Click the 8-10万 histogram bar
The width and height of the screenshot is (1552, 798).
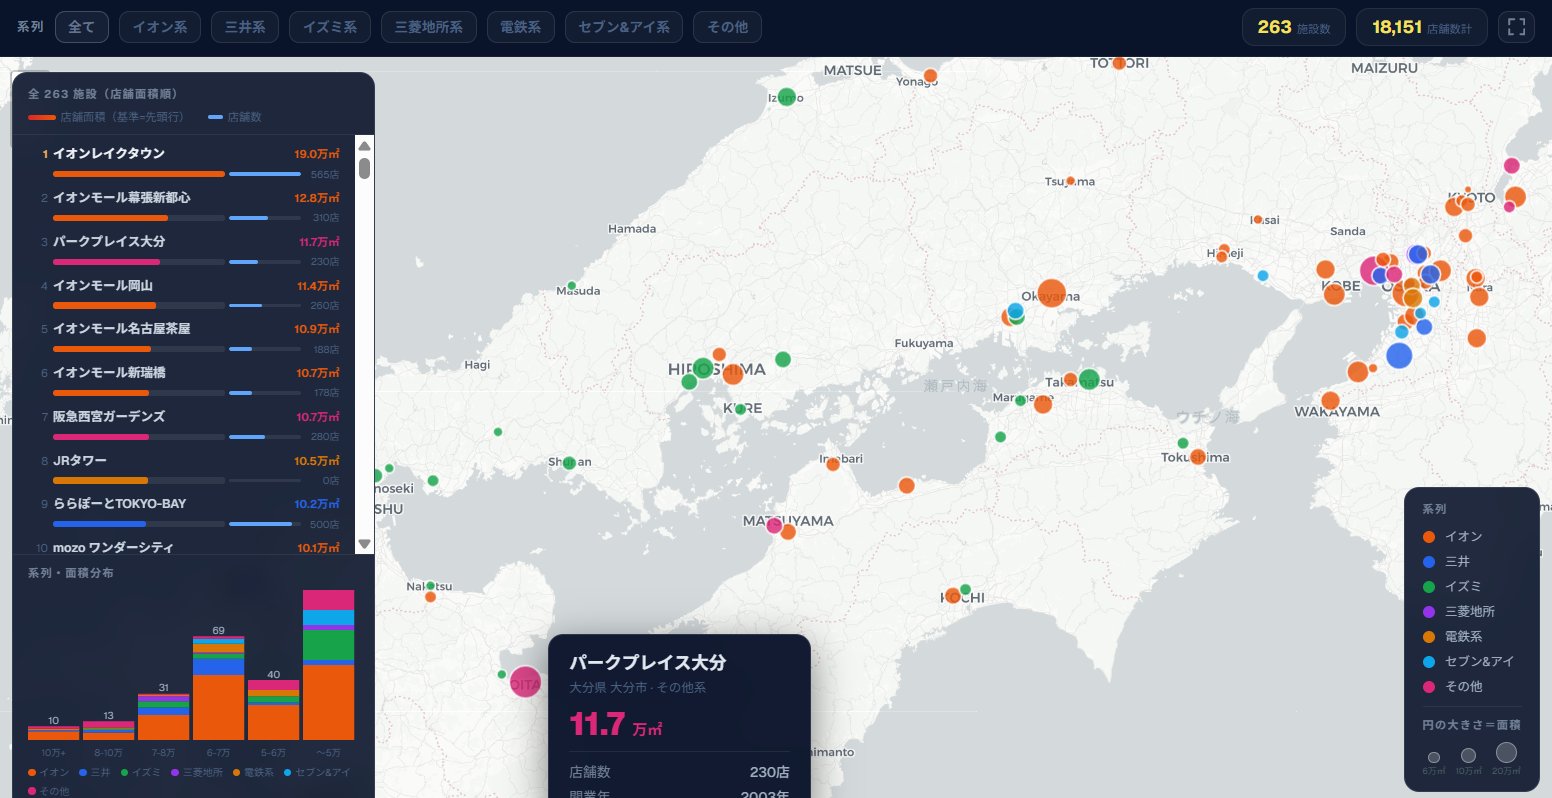tap(108, 730)
